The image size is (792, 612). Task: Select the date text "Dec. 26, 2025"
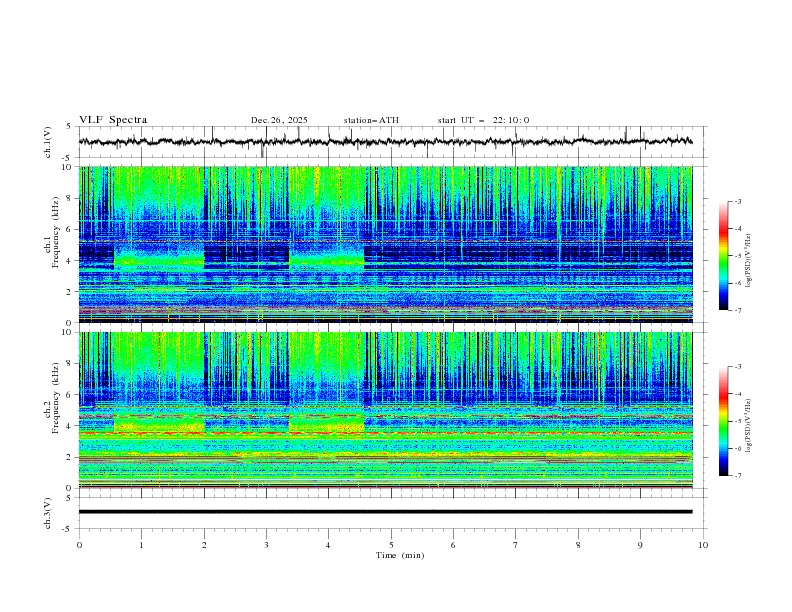[279, 120]
